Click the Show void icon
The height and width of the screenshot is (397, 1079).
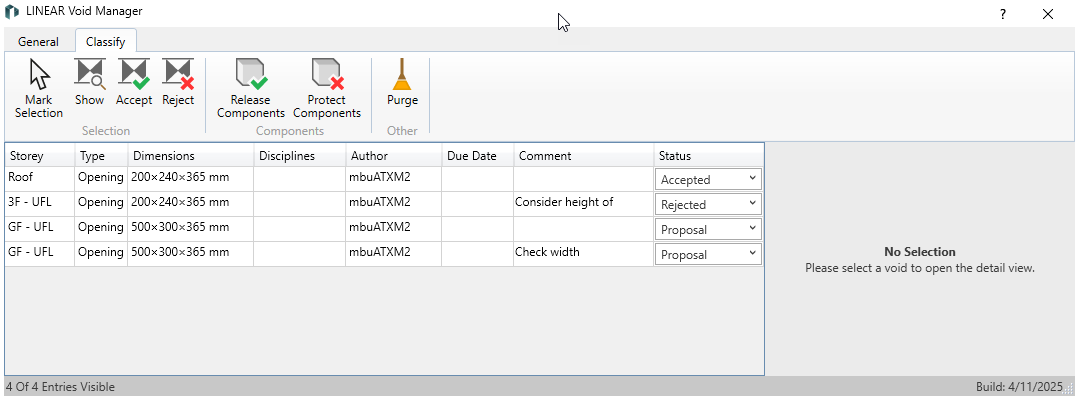[x=89, y=74]
